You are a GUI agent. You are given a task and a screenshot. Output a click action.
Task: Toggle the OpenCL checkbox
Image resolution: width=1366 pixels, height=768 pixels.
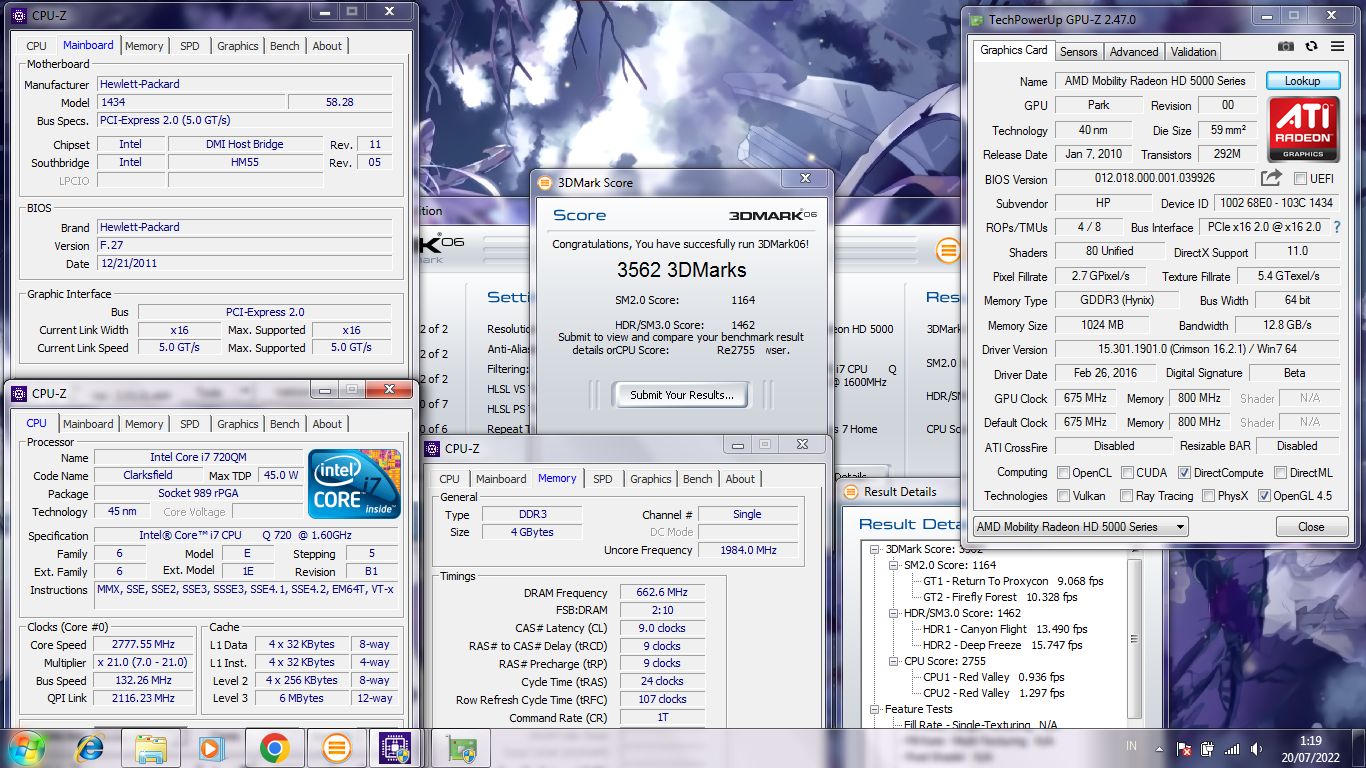pos(1065,472)
